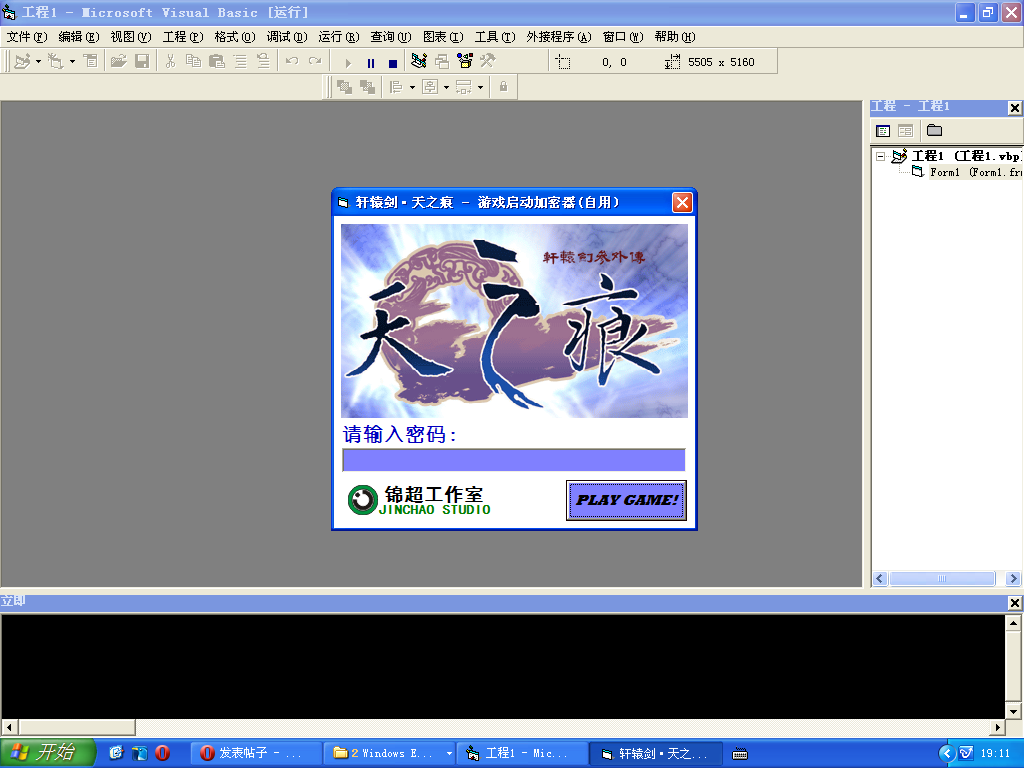Toggle the Lock Controls padlock icon
The image size is (1024, 768).
[x=504, y=87]
